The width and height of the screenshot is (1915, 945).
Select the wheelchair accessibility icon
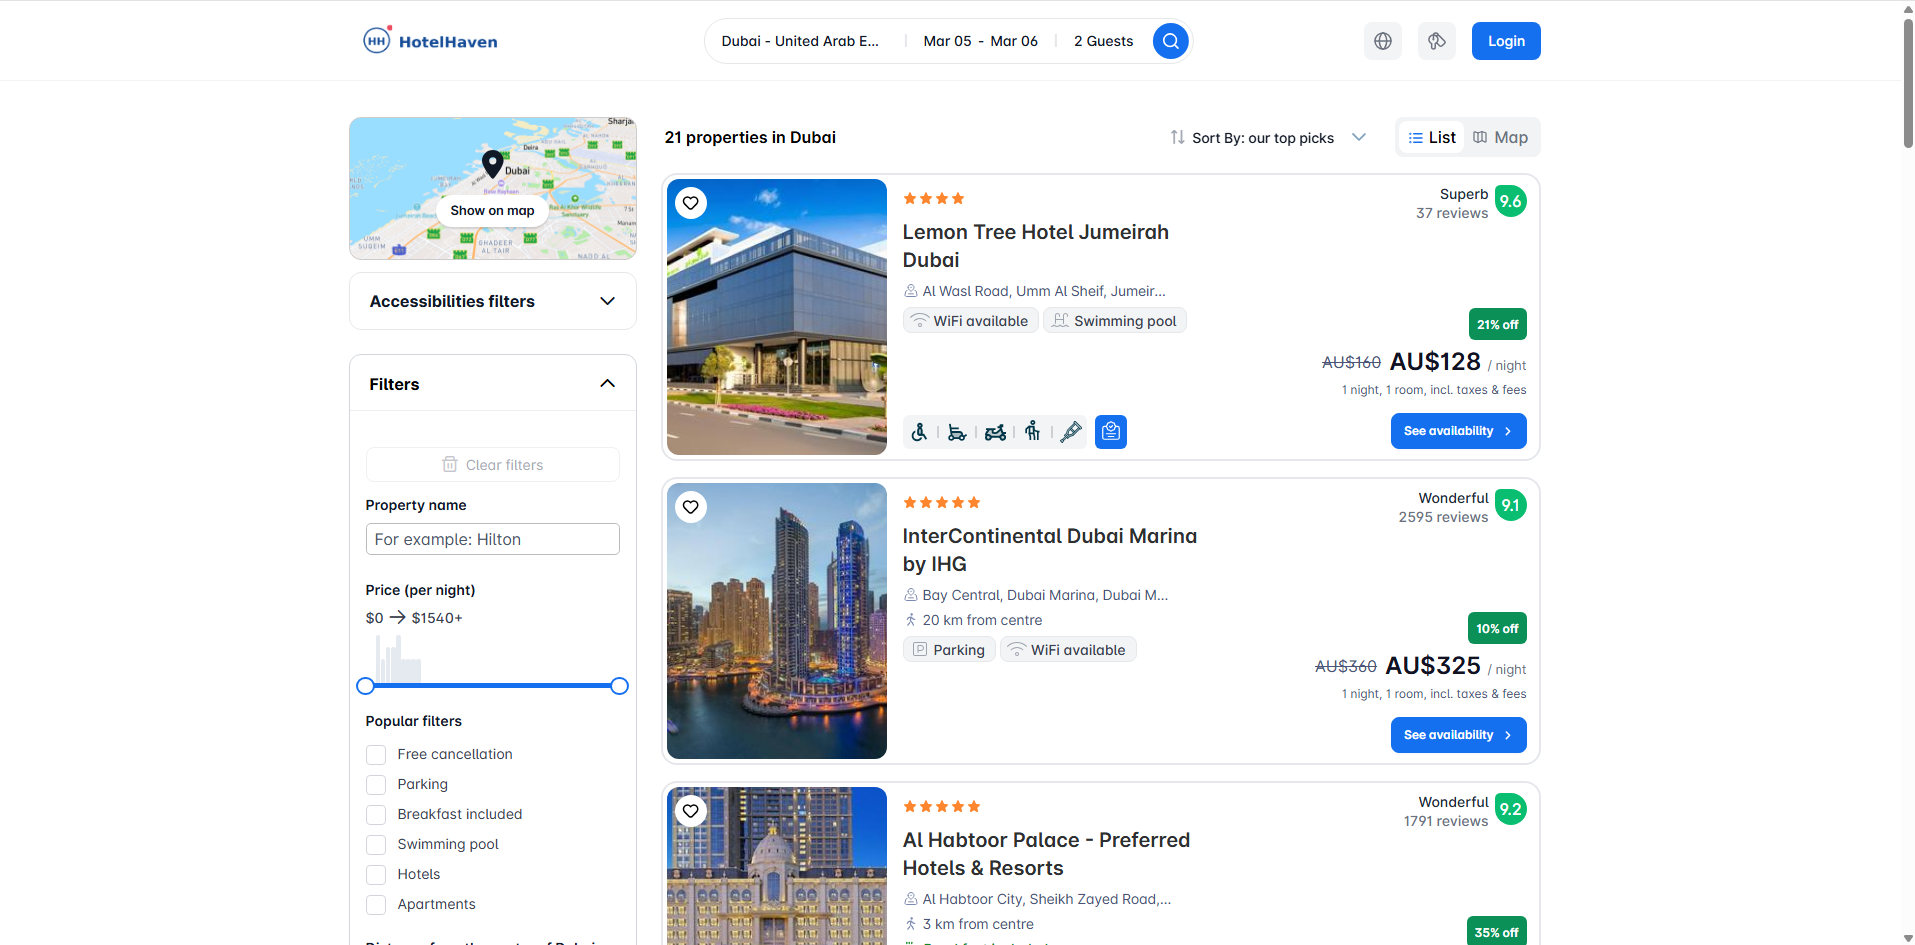click(x=919, y=431)
